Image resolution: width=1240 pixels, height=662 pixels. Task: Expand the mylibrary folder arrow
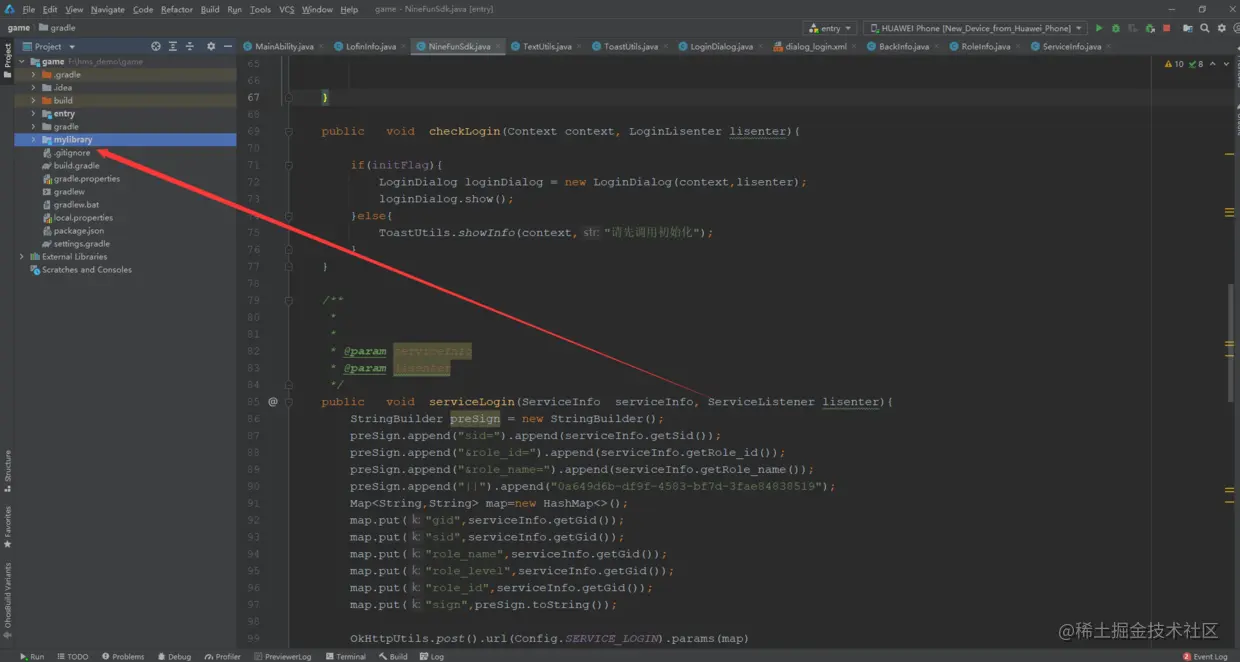pos(33,140)
